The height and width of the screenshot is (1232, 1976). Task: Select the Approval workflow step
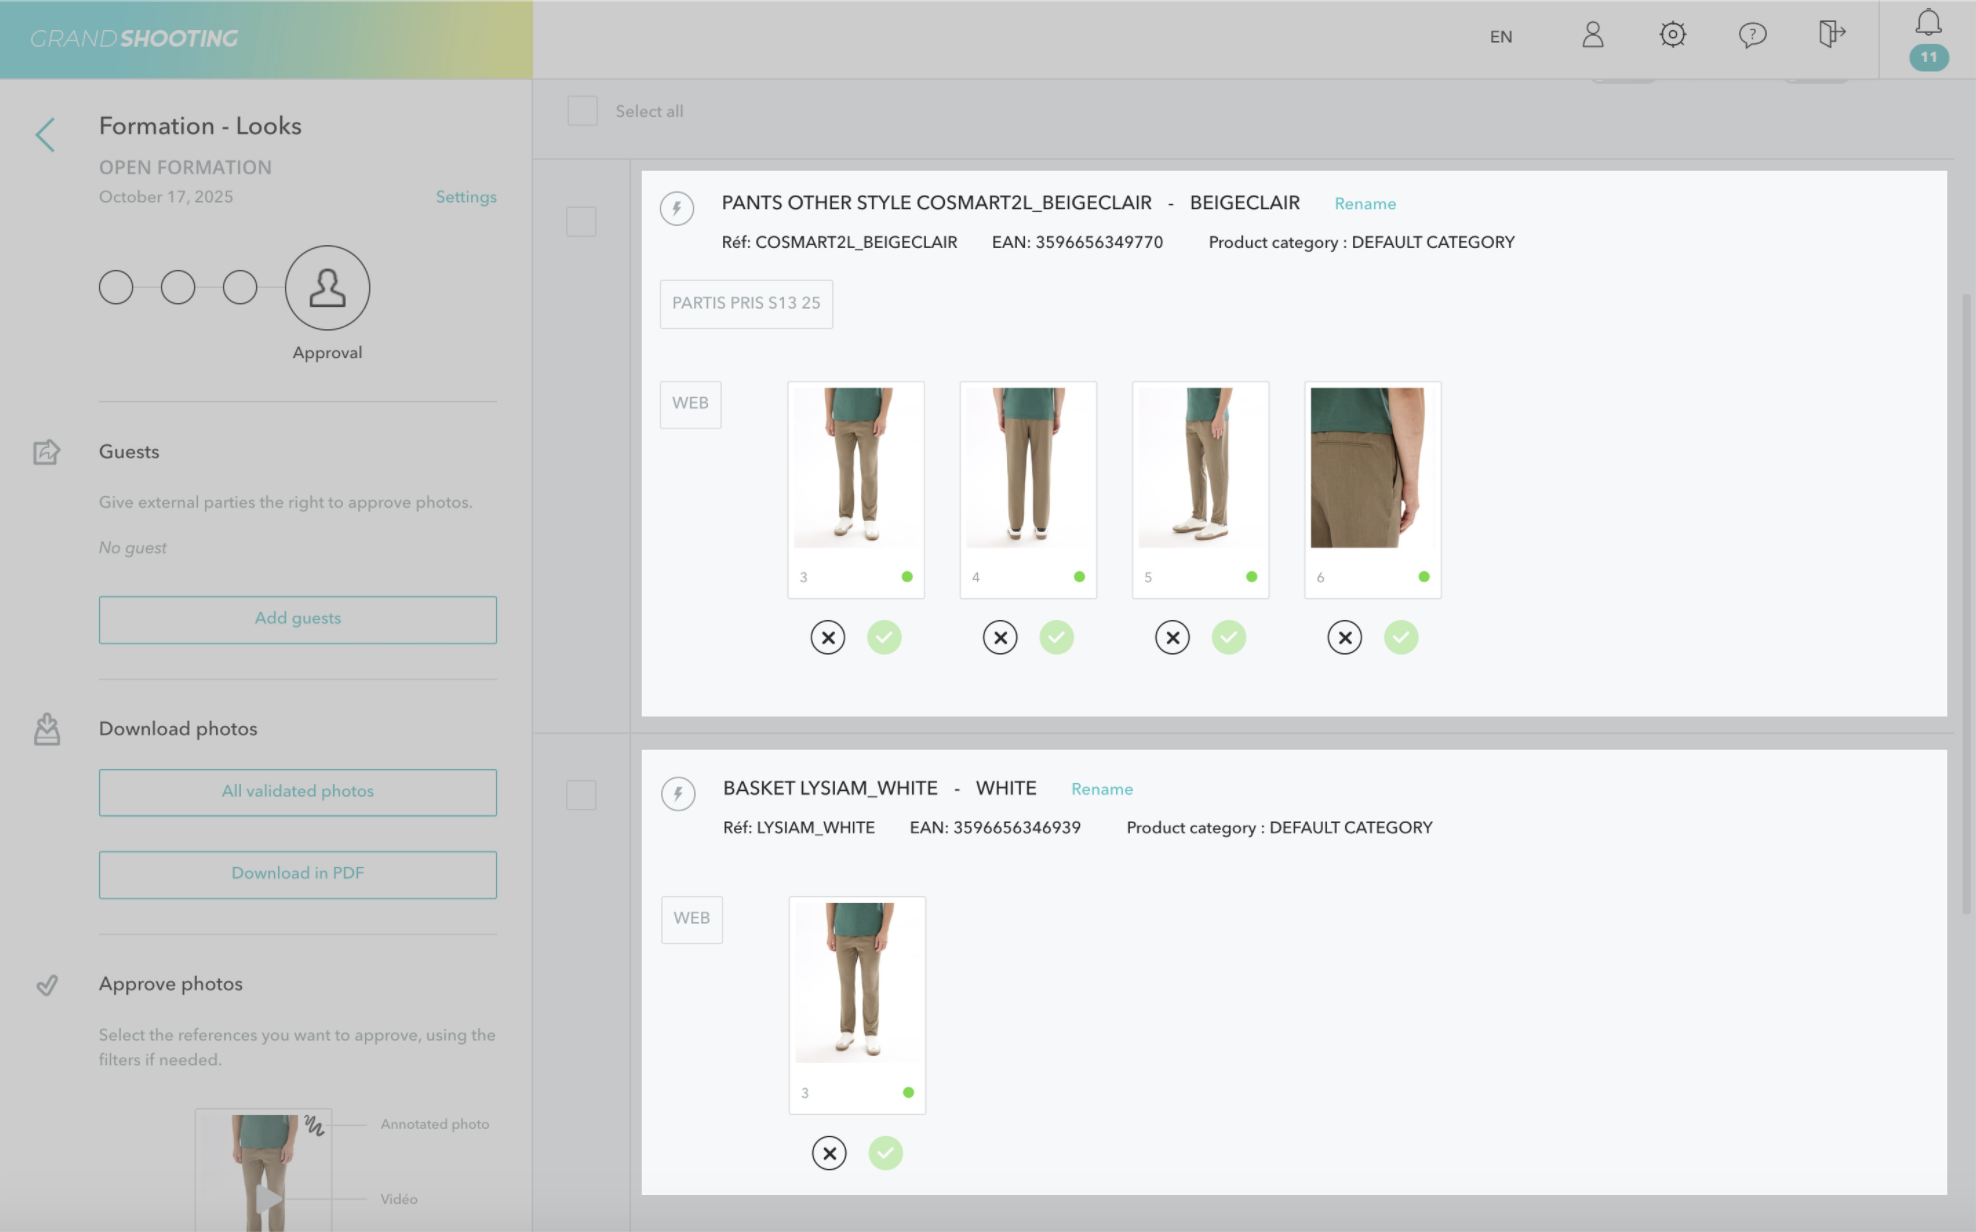pyautogui.click(x=327, y=288)
